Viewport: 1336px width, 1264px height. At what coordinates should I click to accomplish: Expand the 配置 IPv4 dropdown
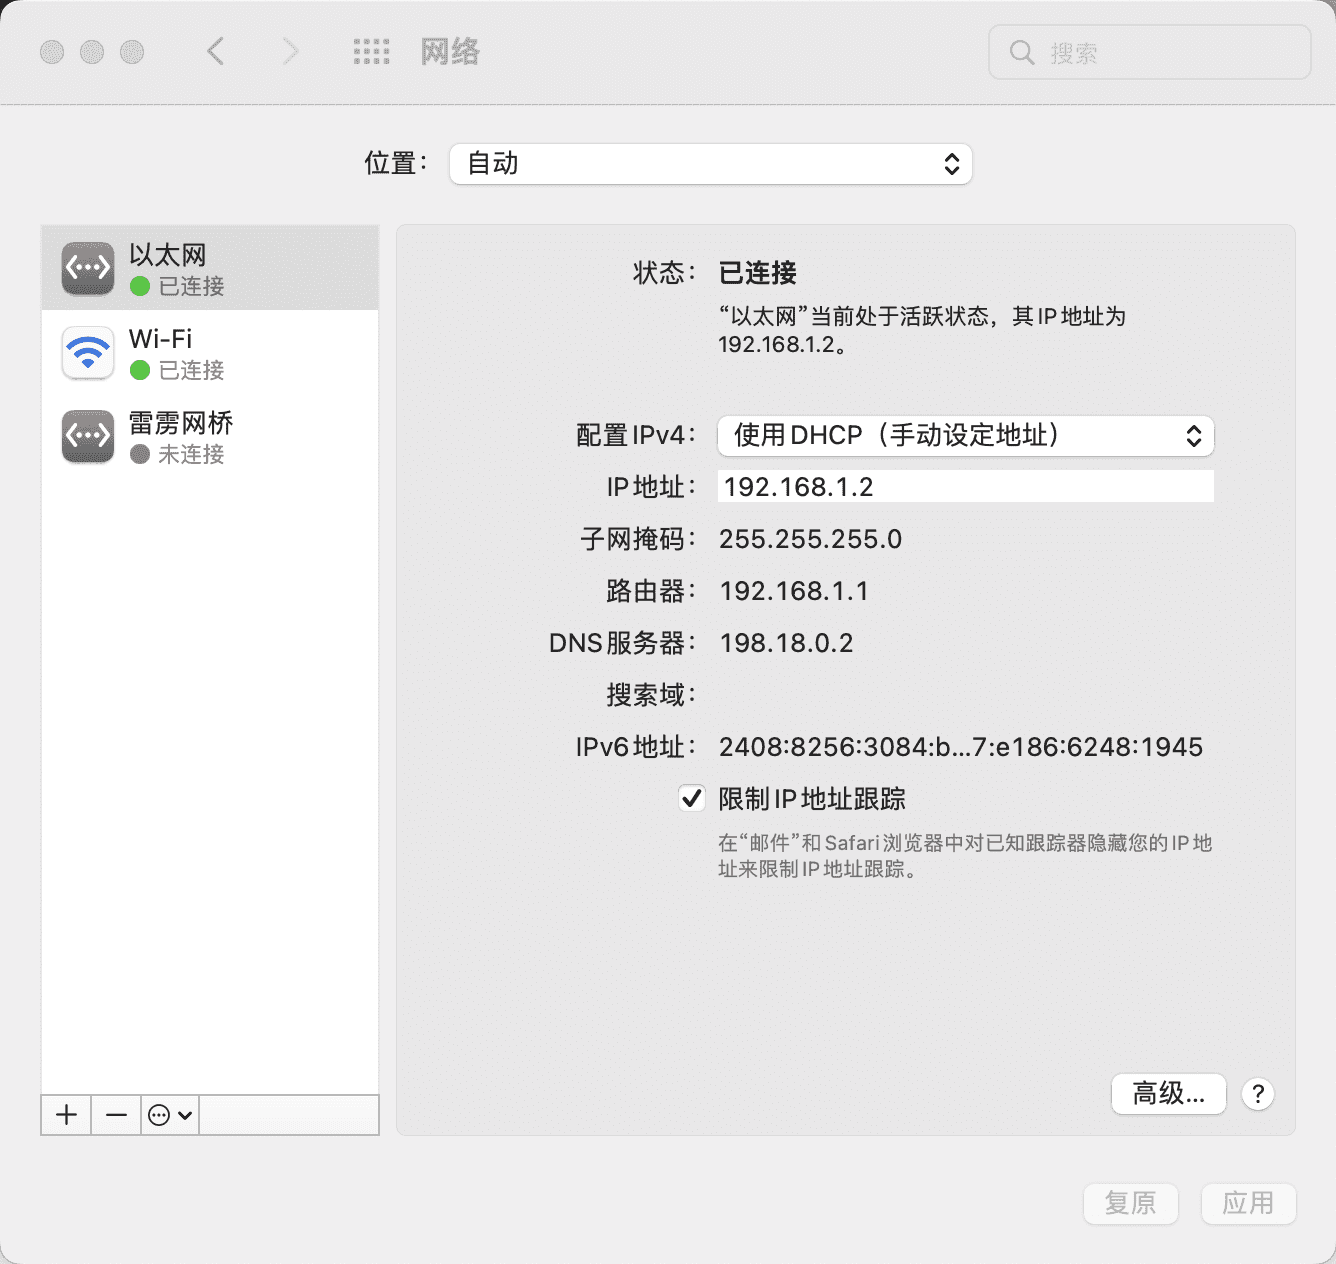pos(966,436)
